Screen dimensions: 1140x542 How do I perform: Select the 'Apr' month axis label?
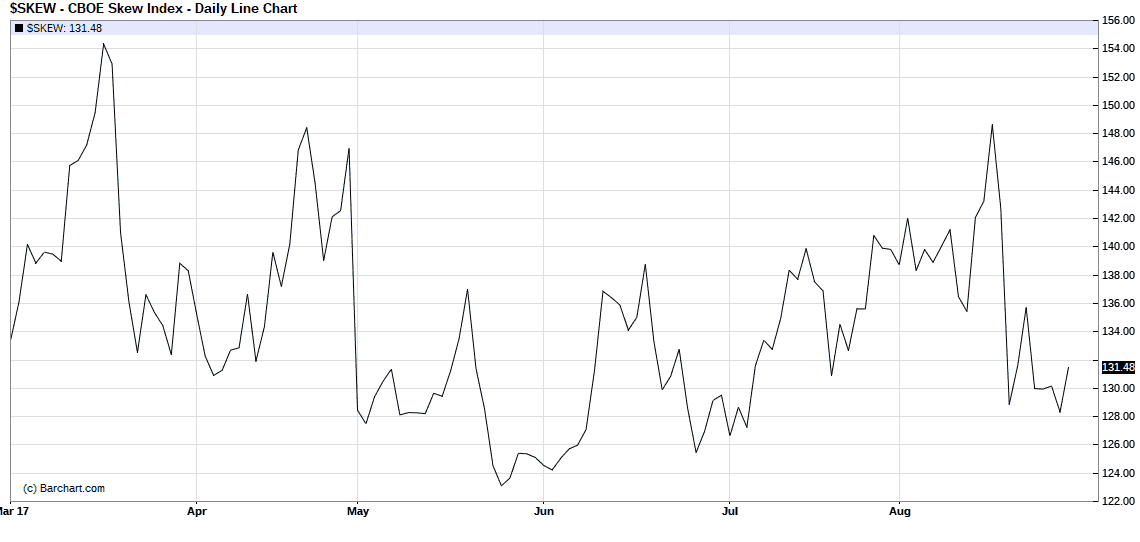coord(196,511)
